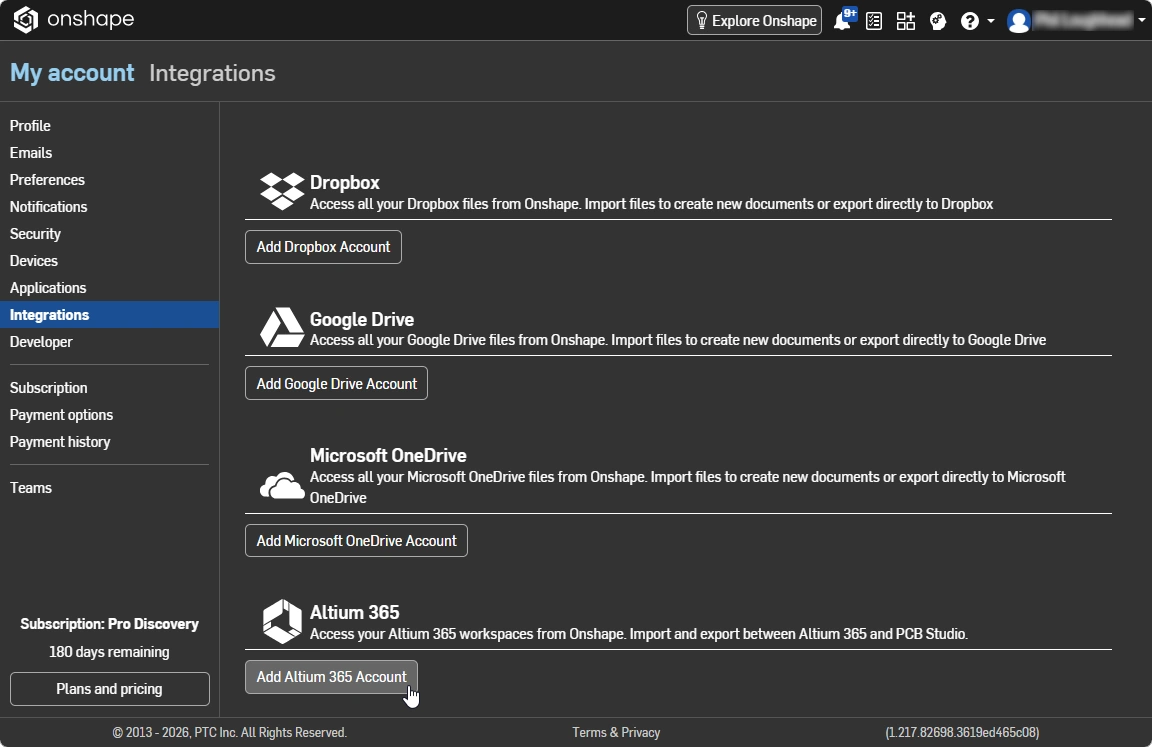
Task: Add a Google Drive account
Action: 336,383
